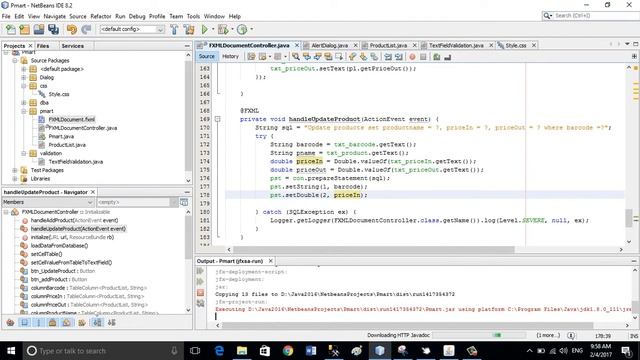Expand the Libraries tree node
The width and height of the screenshot is (640, 360).
tap(15, 179)
